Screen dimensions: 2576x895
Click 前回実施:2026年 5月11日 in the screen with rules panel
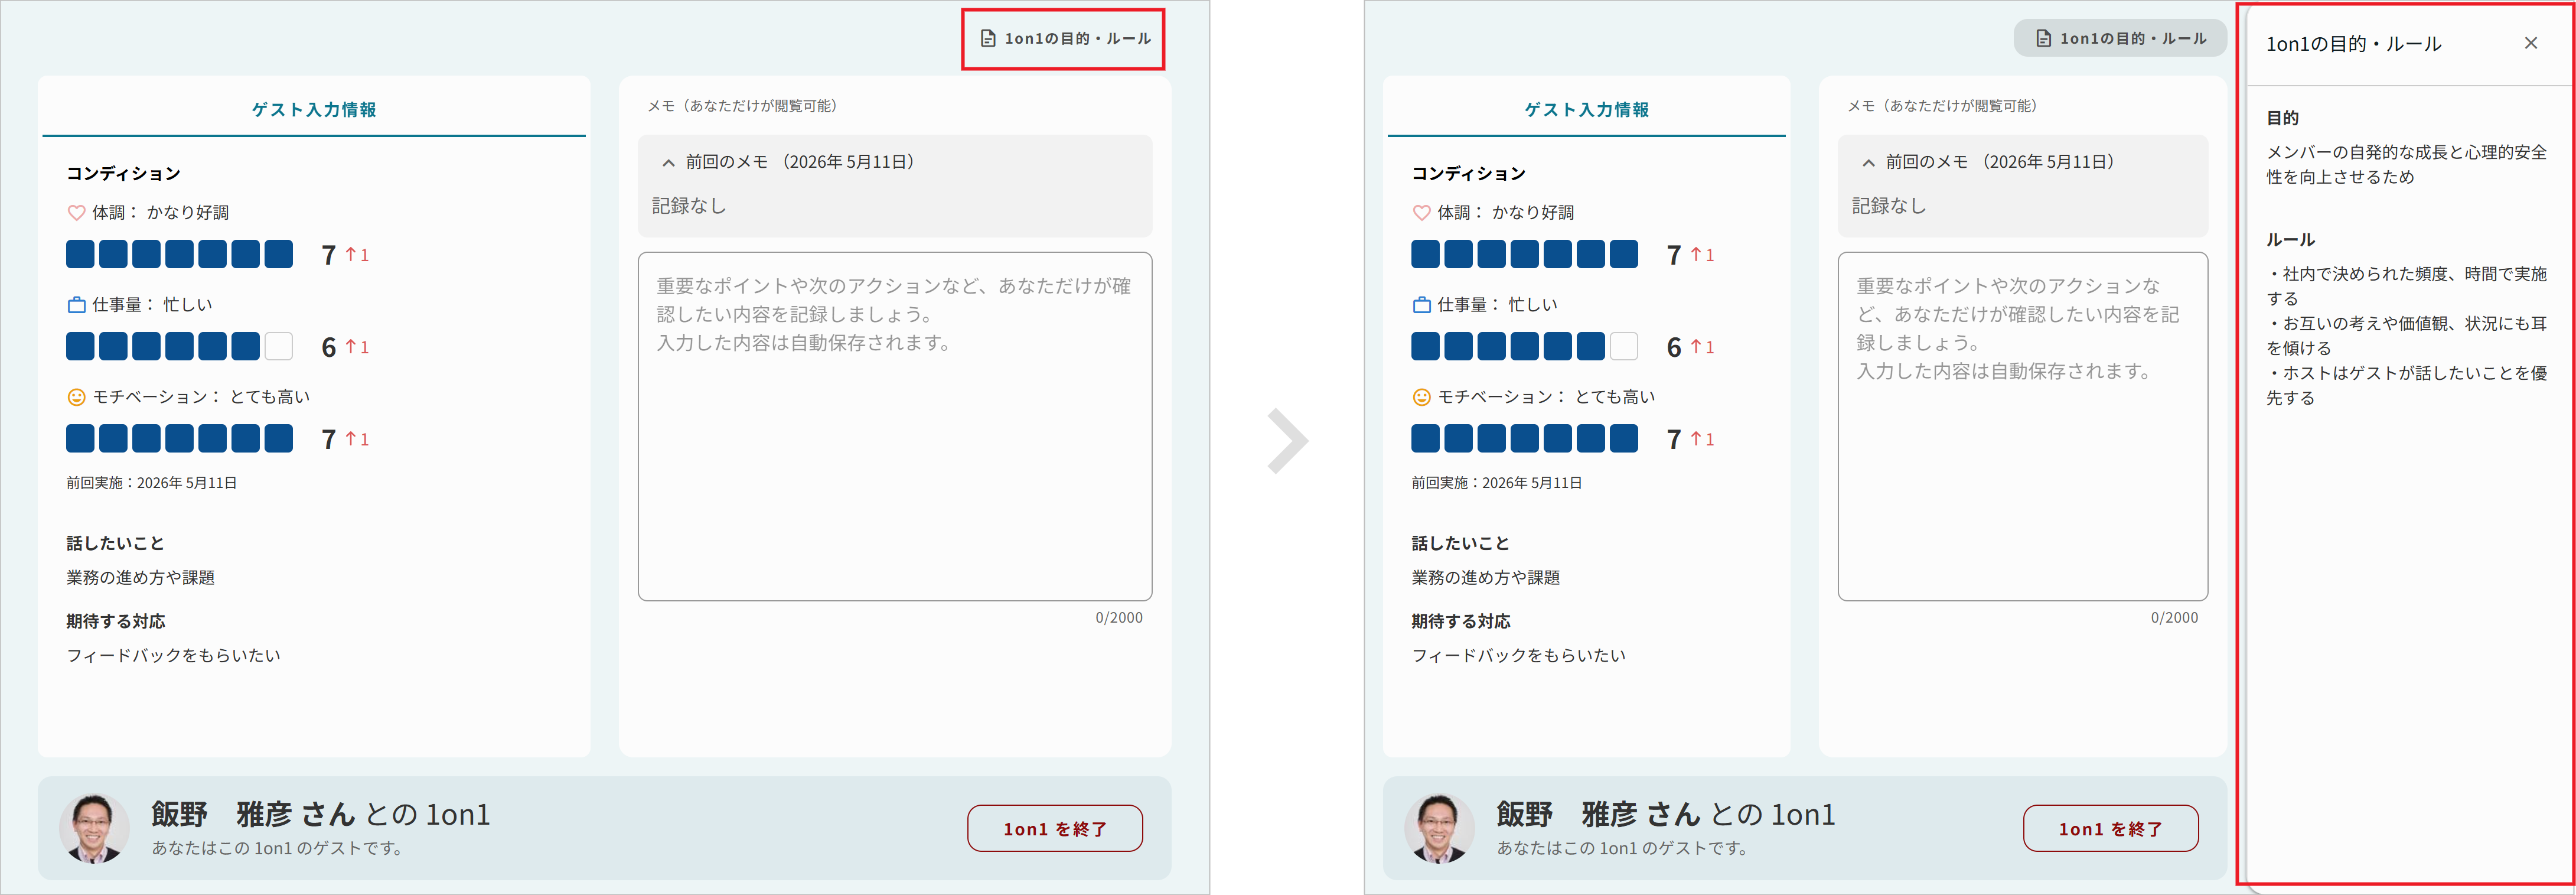[1496, 483]
